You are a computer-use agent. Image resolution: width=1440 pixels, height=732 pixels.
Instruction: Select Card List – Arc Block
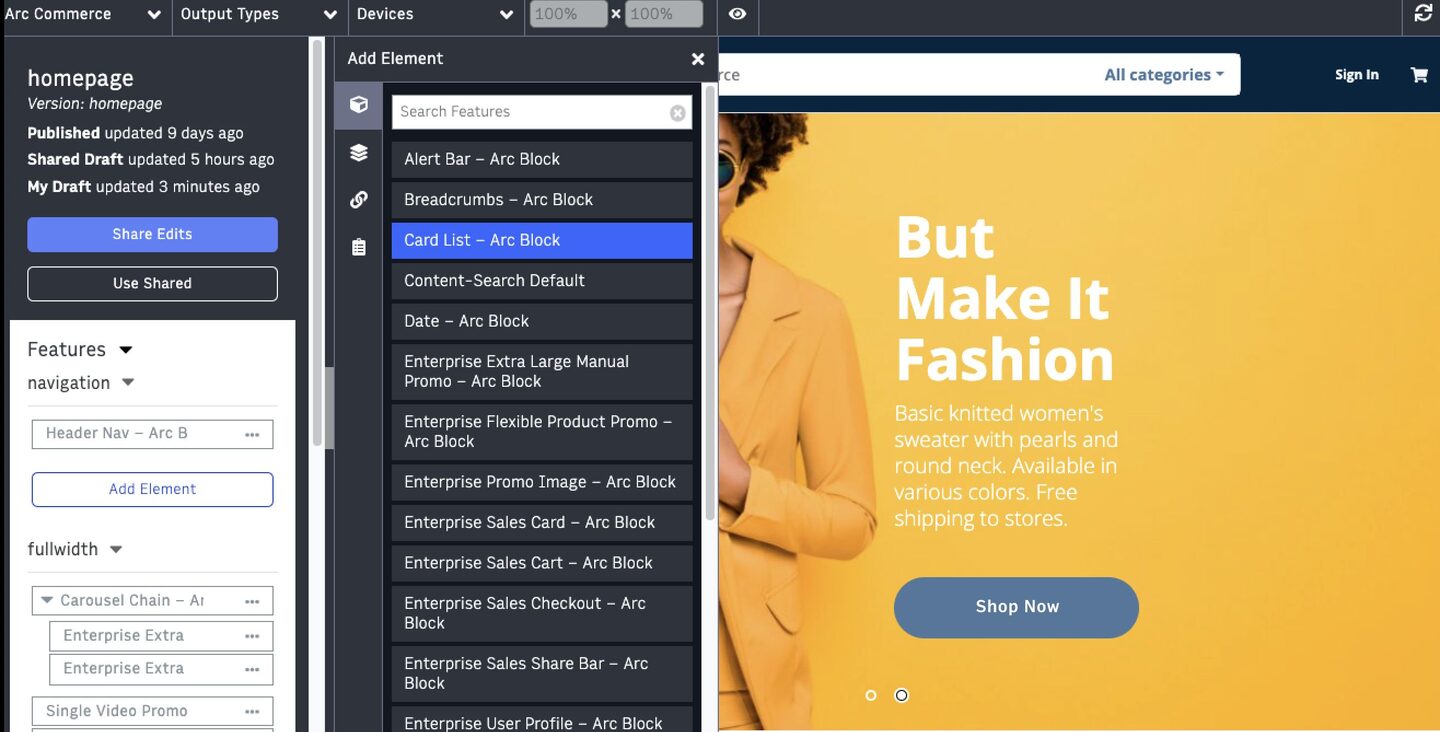[541, 240]
